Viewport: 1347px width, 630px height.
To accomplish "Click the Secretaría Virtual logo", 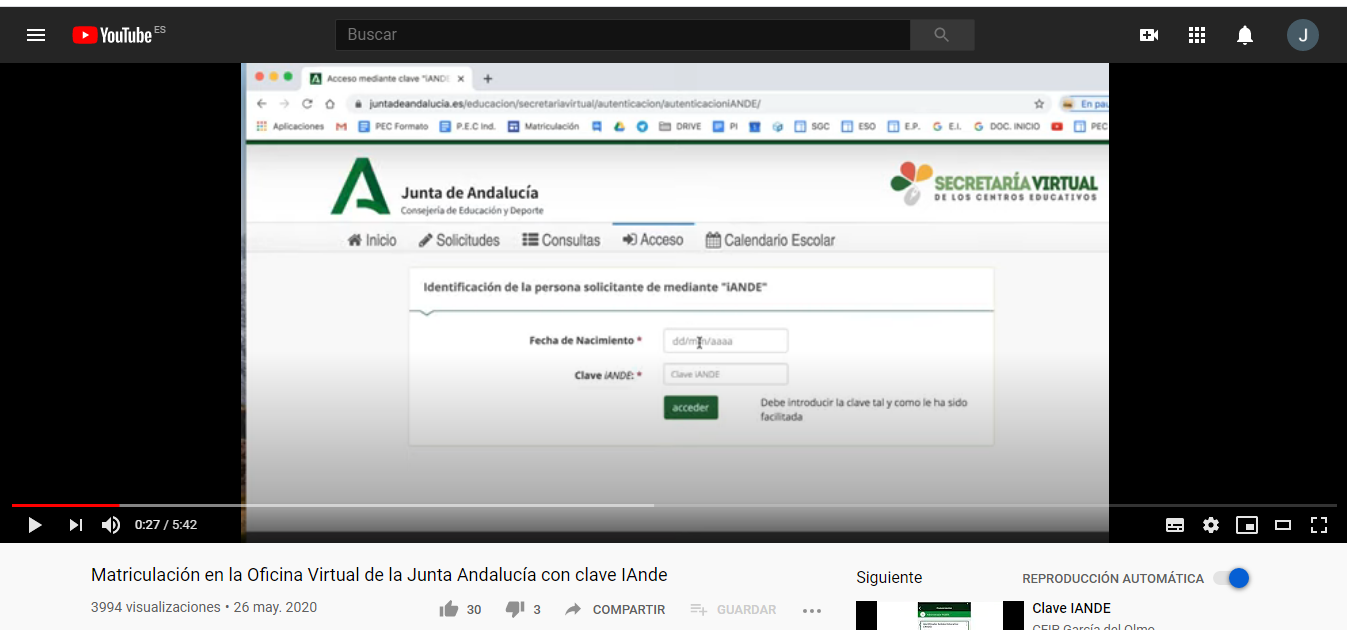I will (x=994, y=183).
